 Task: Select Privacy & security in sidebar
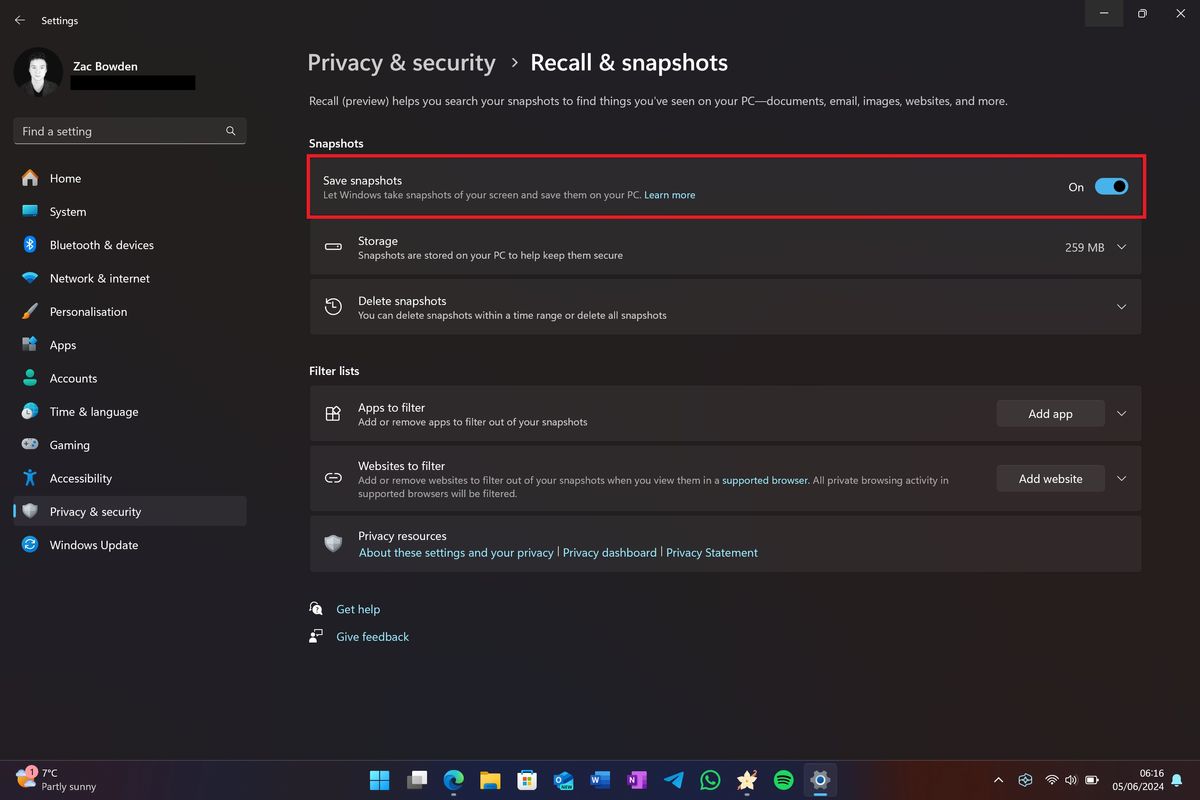coord(130,511)
